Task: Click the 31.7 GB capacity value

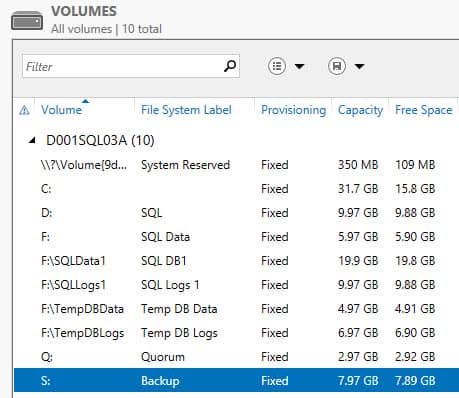Action: click(358, 189)
